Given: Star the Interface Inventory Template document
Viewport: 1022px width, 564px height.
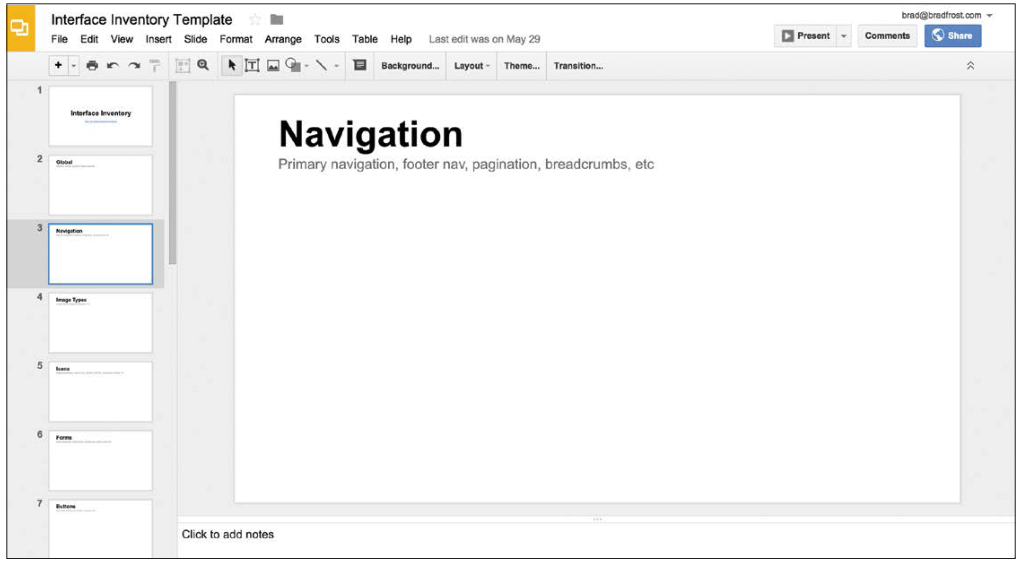Looking at the screenshot, I should [255, 20].
